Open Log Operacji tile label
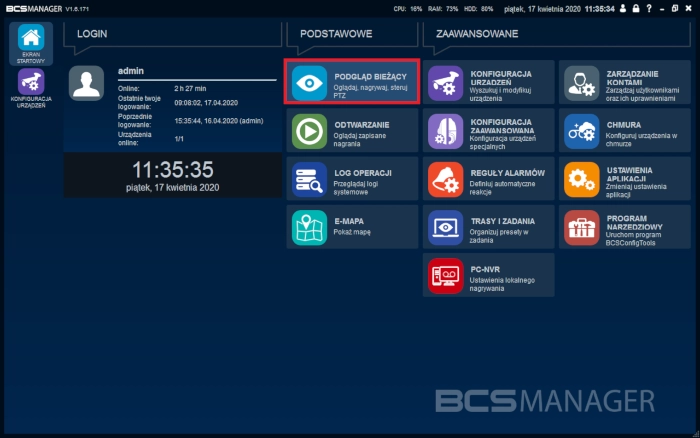This screenshot has width=700, height=438. [362, 173]
